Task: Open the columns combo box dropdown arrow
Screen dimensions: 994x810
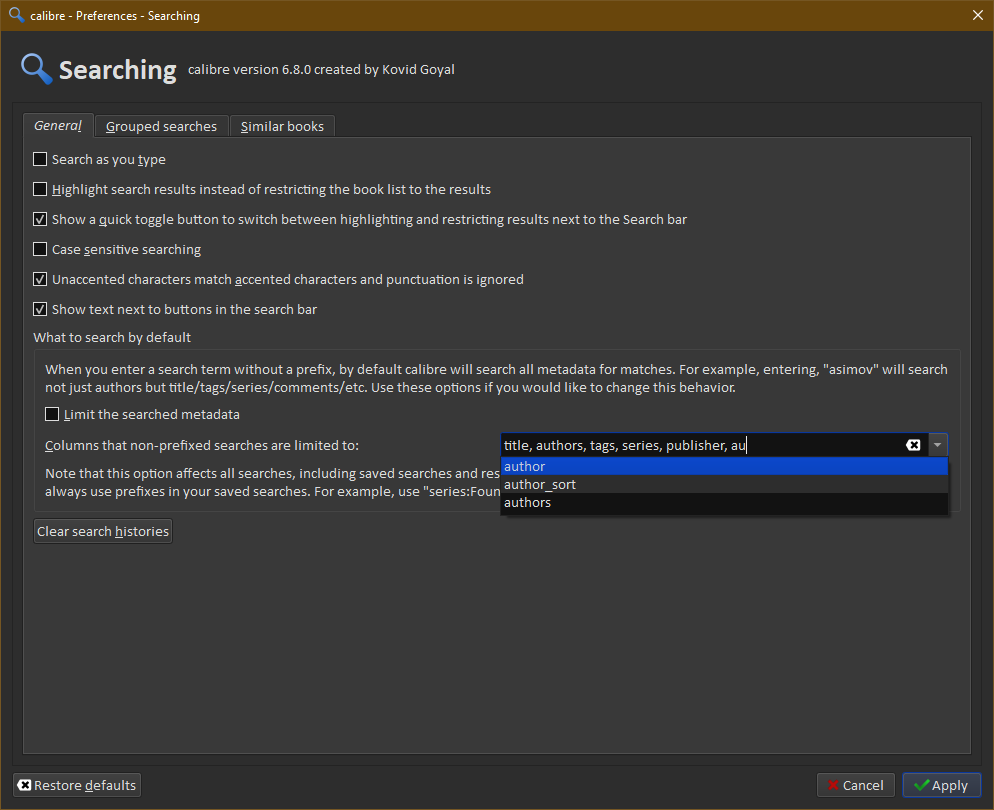Action: [x=938, y=445]
